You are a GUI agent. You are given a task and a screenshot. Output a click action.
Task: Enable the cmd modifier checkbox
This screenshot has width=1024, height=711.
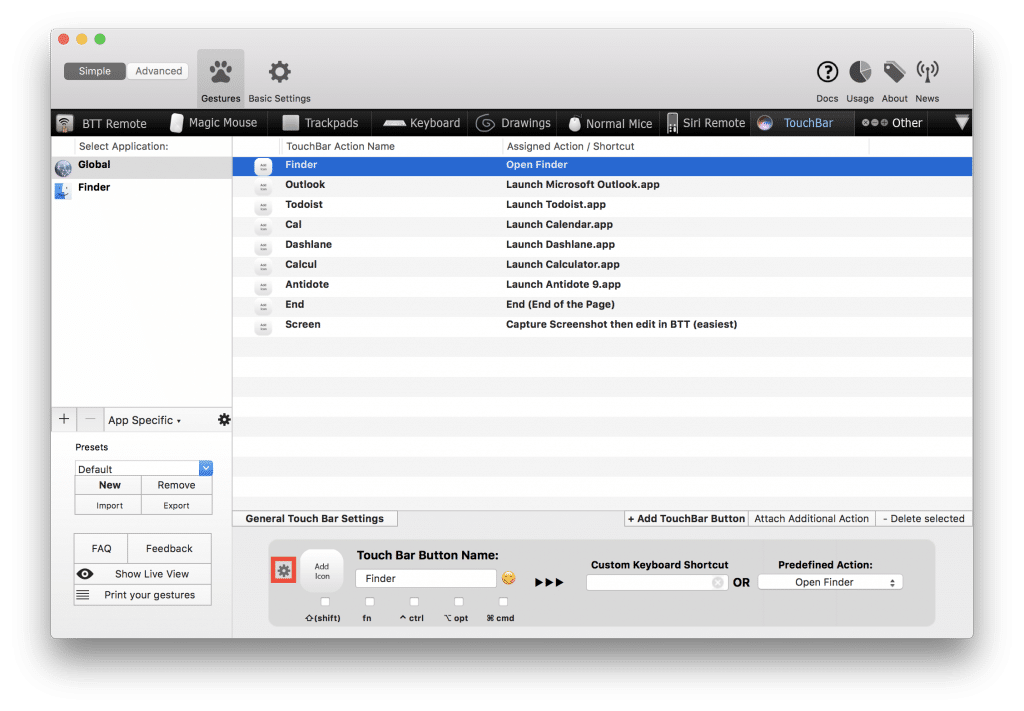click(x=503, y=602)
